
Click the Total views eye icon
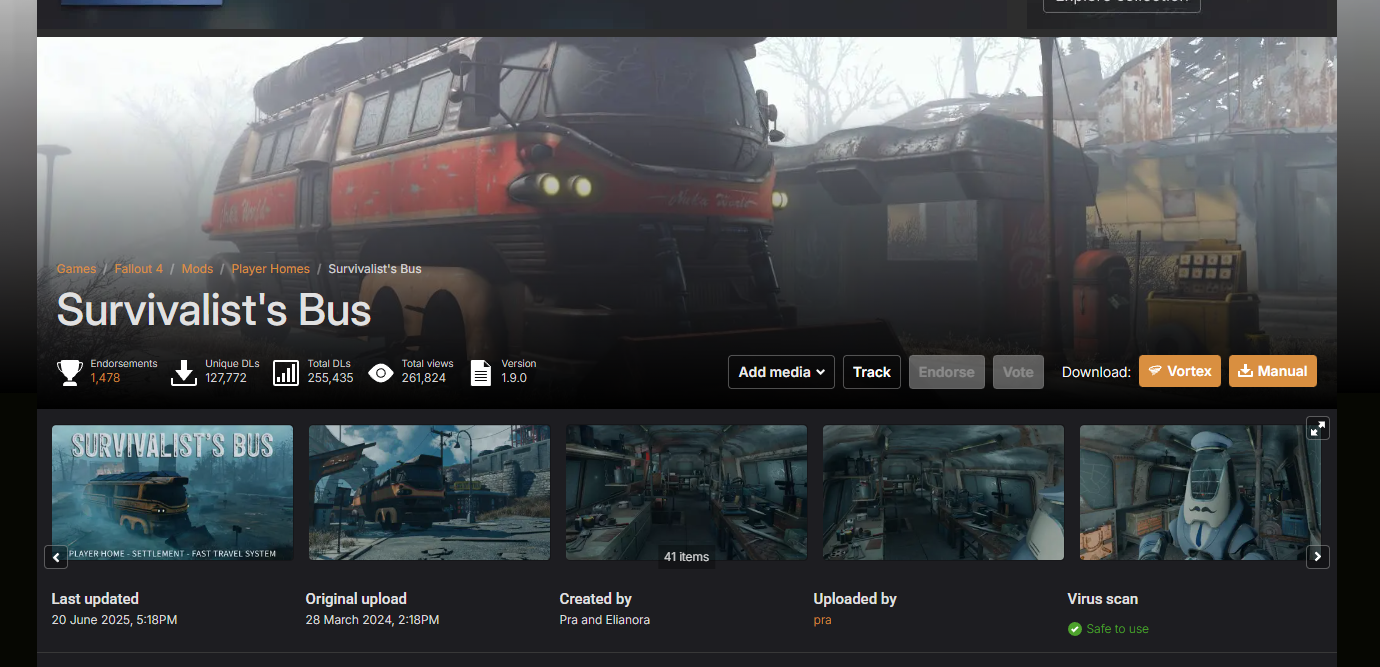(381, 373)
